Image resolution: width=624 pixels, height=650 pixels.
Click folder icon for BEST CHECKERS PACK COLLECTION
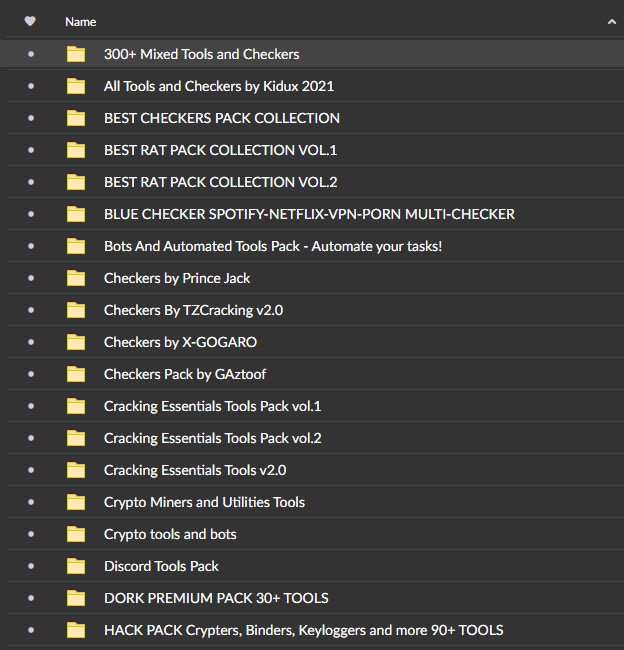[x=76, y=118]
